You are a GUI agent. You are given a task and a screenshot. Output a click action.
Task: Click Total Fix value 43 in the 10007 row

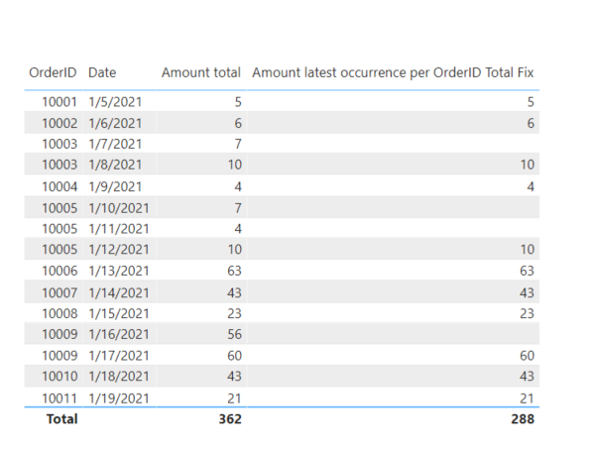[527, 293]
